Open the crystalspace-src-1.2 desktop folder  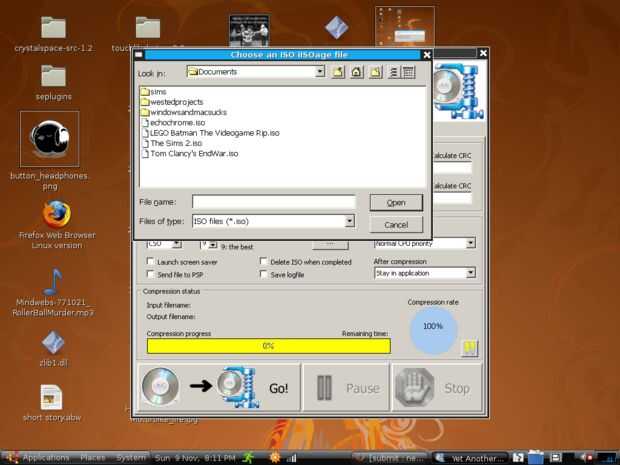coord(53,28)
